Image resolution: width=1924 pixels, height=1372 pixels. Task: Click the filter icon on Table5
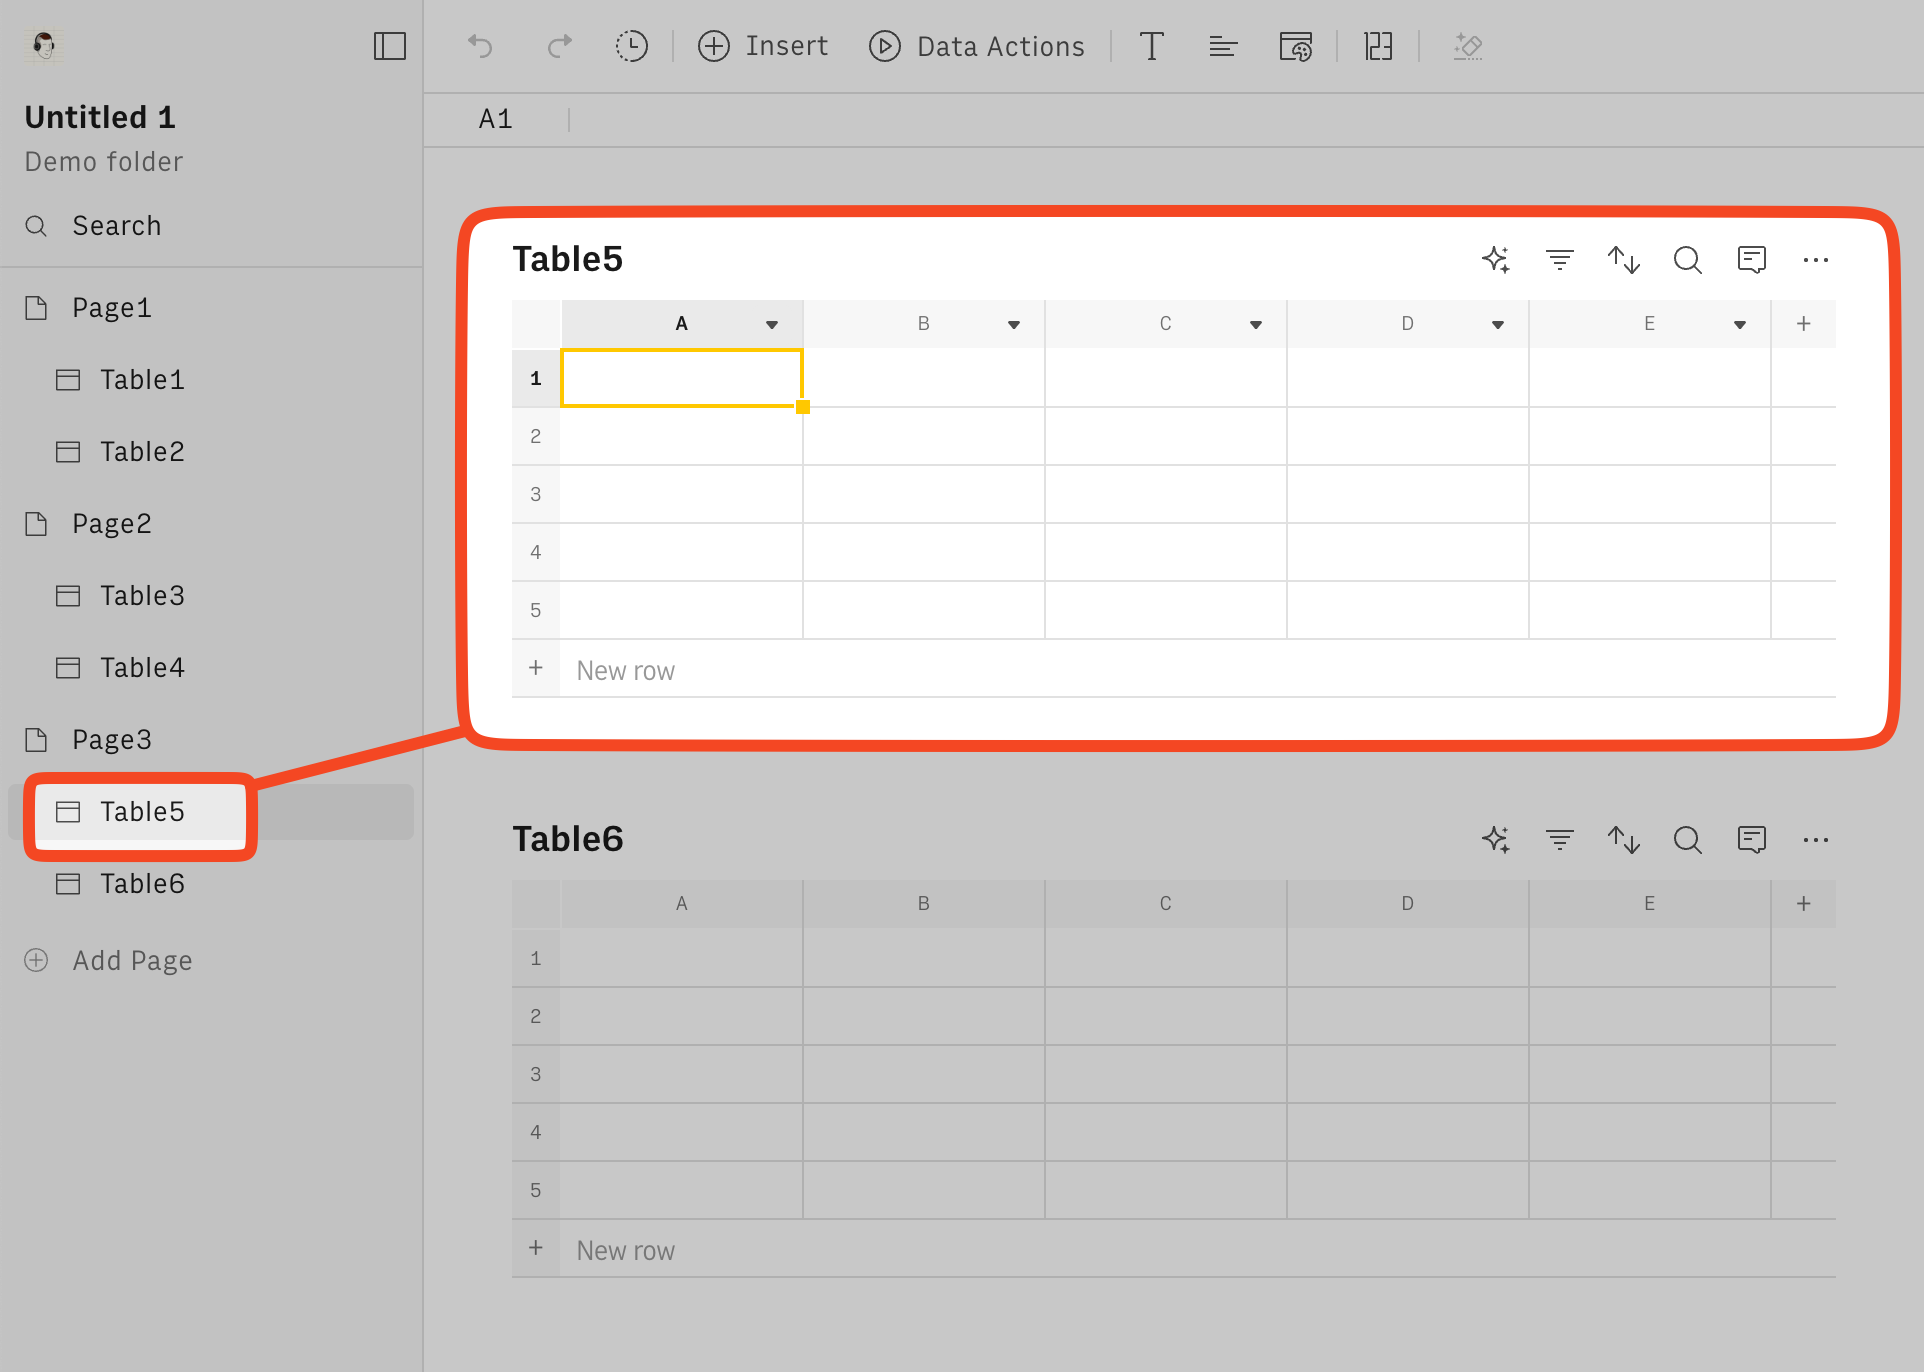coord(1560,258)
